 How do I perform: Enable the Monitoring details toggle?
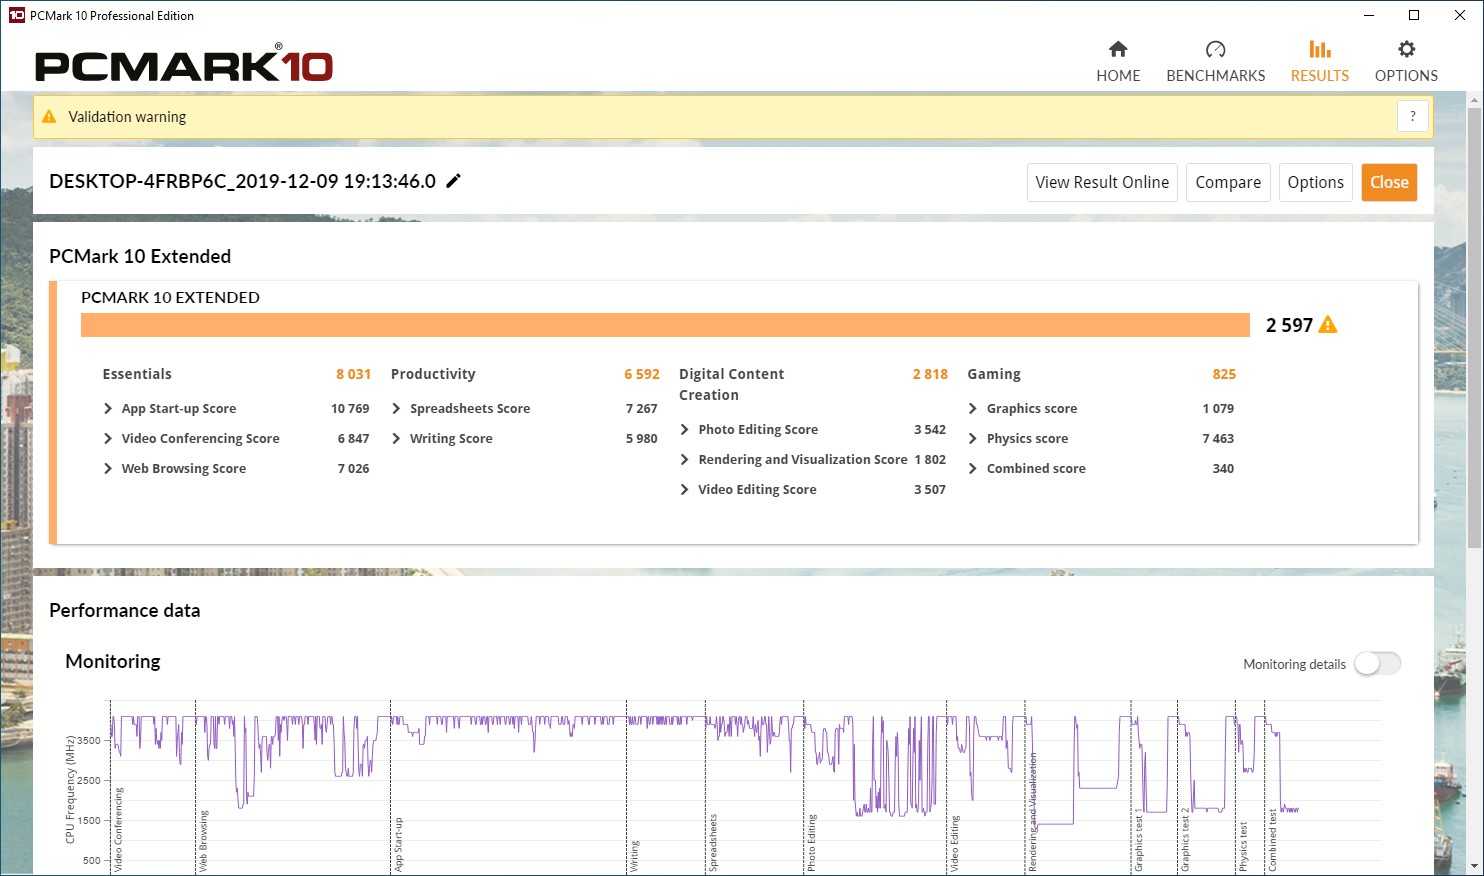coord(1377,664)
